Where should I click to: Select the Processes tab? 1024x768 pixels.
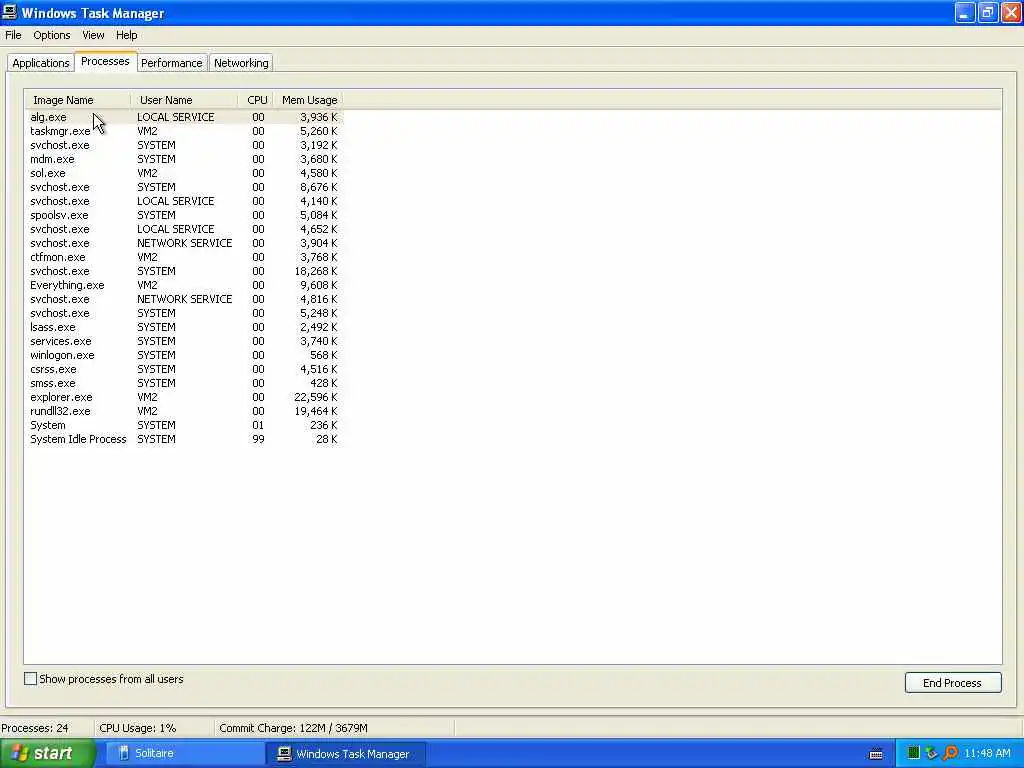tap(105, 61)
